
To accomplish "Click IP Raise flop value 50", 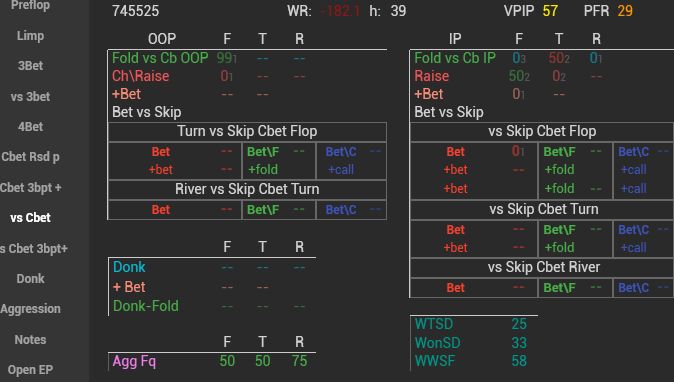I will tap(519, 76).
